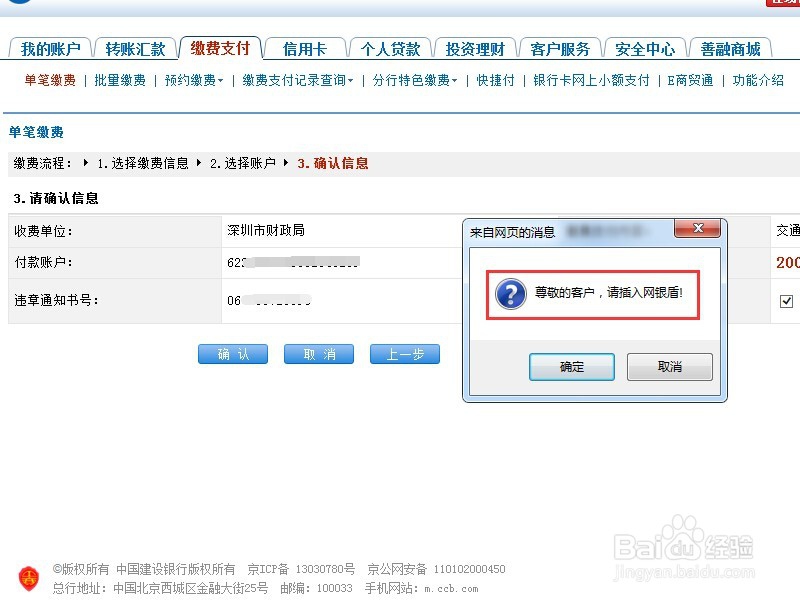Uncheck the checkbox on the right side
The image size is (800, 600).
click(x=786, y=301)
